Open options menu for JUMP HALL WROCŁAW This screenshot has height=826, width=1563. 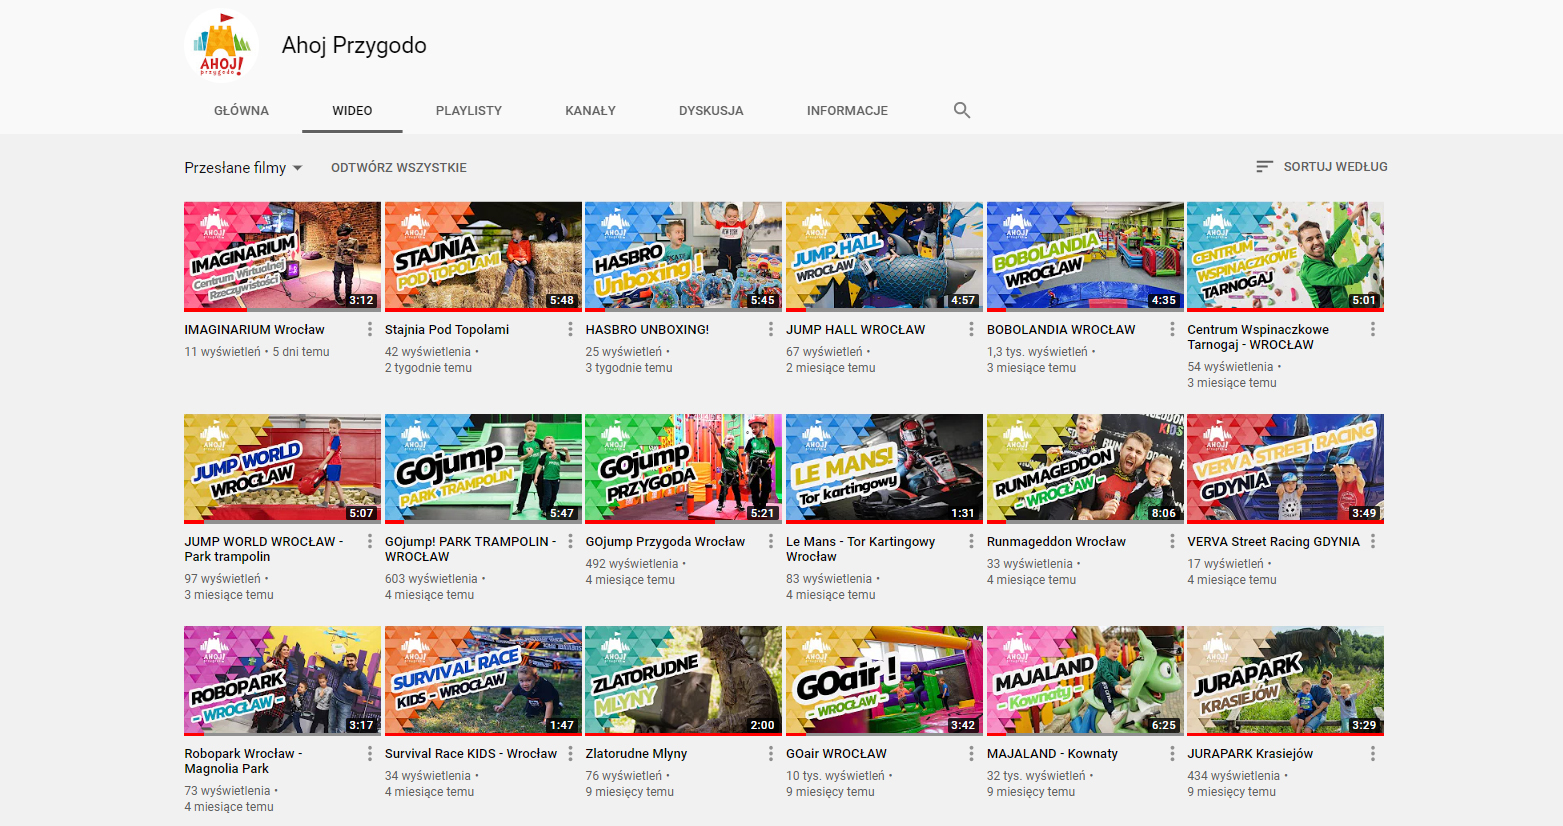971,329
